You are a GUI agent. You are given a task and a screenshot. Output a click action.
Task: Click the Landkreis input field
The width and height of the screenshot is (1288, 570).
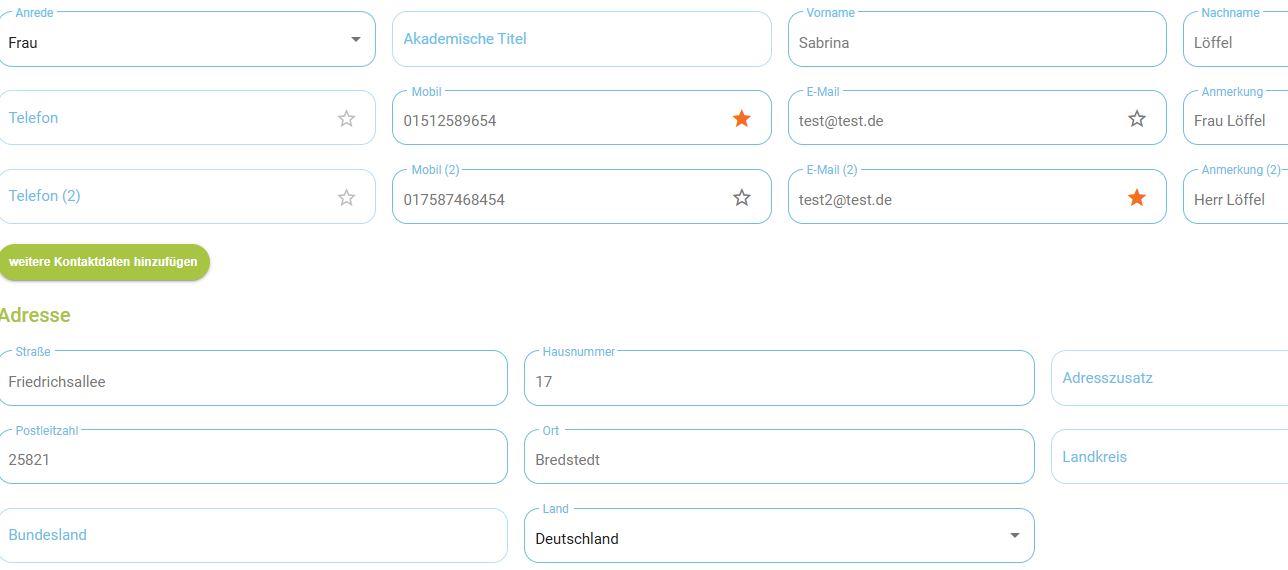tap(1169, 457)
